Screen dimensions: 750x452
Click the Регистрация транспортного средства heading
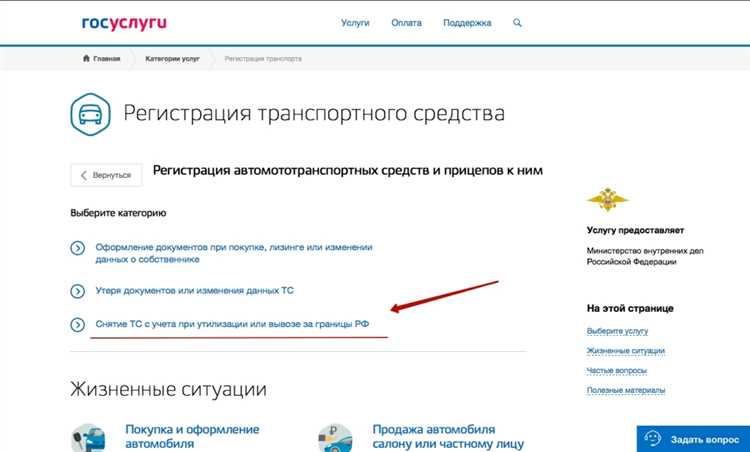coord(314,113)
